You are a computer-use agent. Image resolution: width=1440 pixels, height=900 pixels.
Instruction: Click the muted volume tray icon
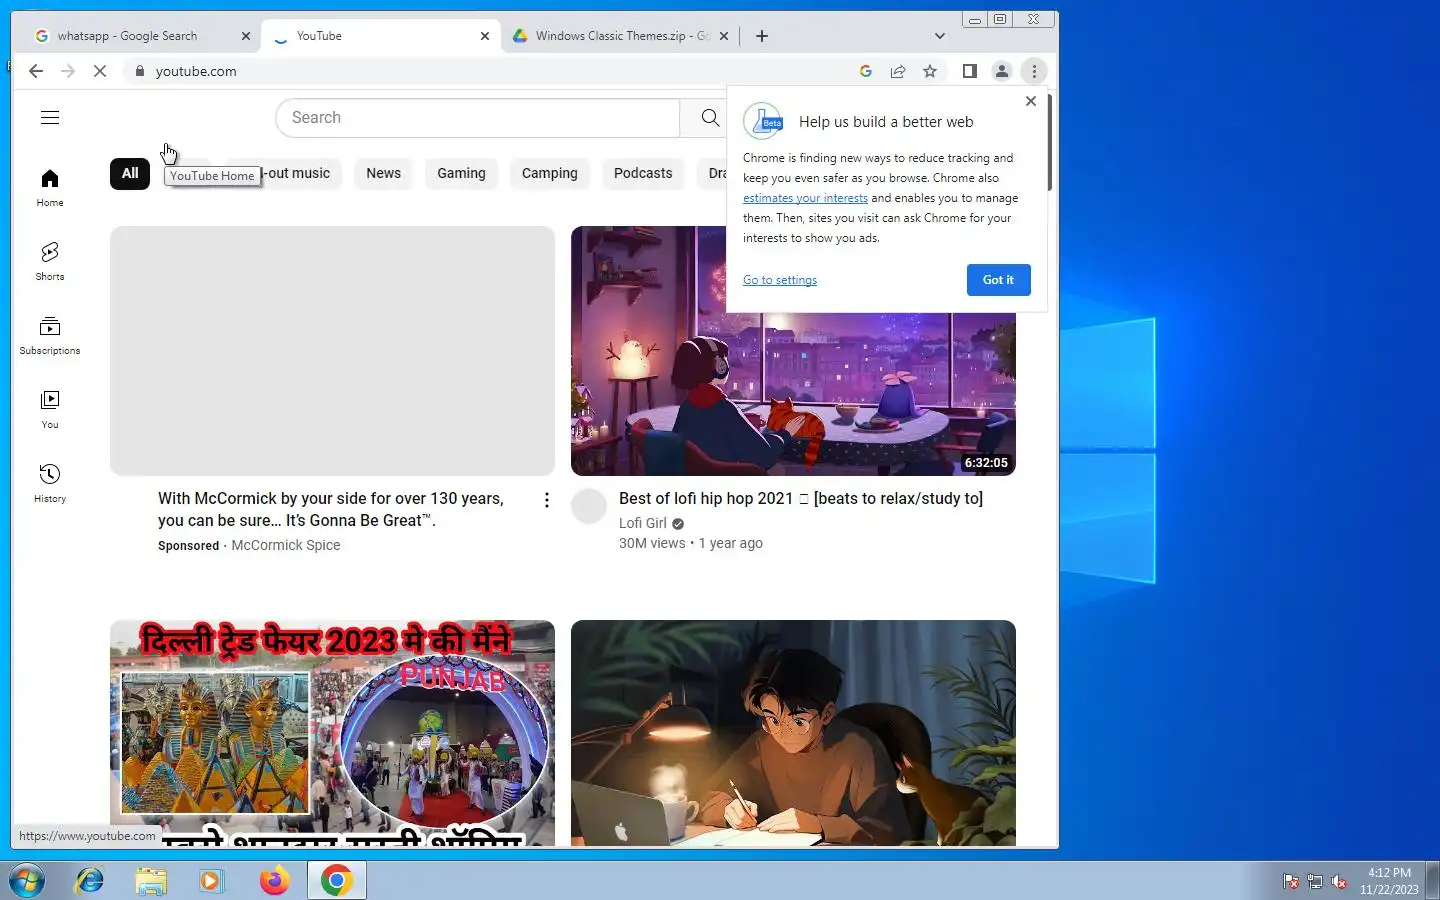pyautogui.click(x=1339, y=881)
